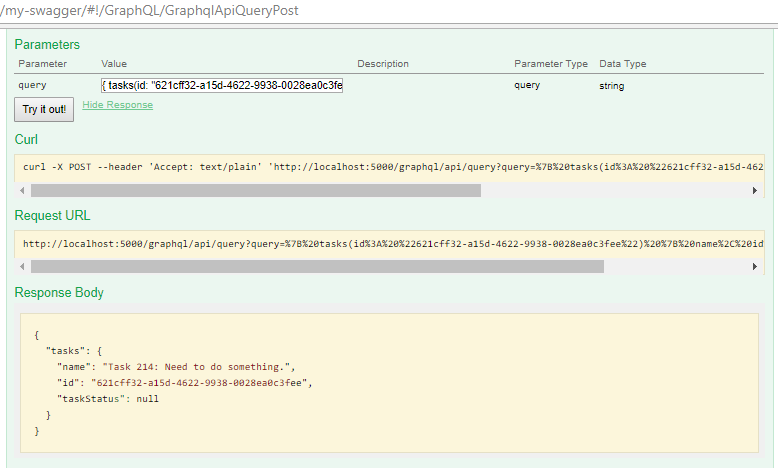
Task: Click the taskStatus null line in response
Action: pyautogui.click(x=108, y=399)
